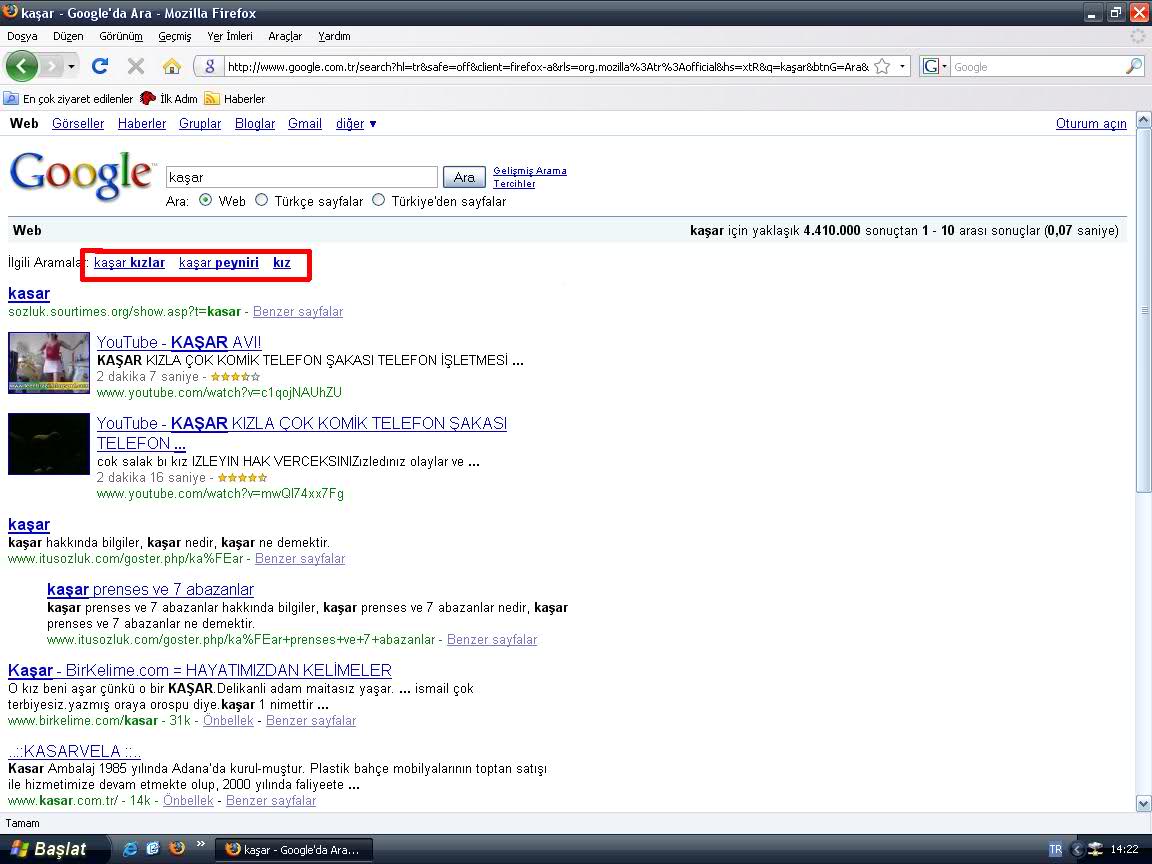Open the İlk Adım bookmark
Image resolution: width=1152 pixels, height=864 pixels.
(169, 98)
